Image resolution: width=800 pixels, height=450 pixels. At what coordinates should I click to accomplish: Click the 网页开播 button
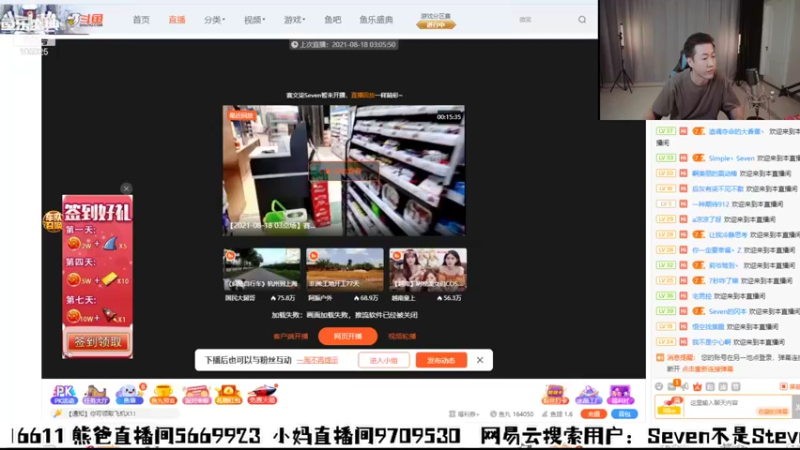[348, 336]
